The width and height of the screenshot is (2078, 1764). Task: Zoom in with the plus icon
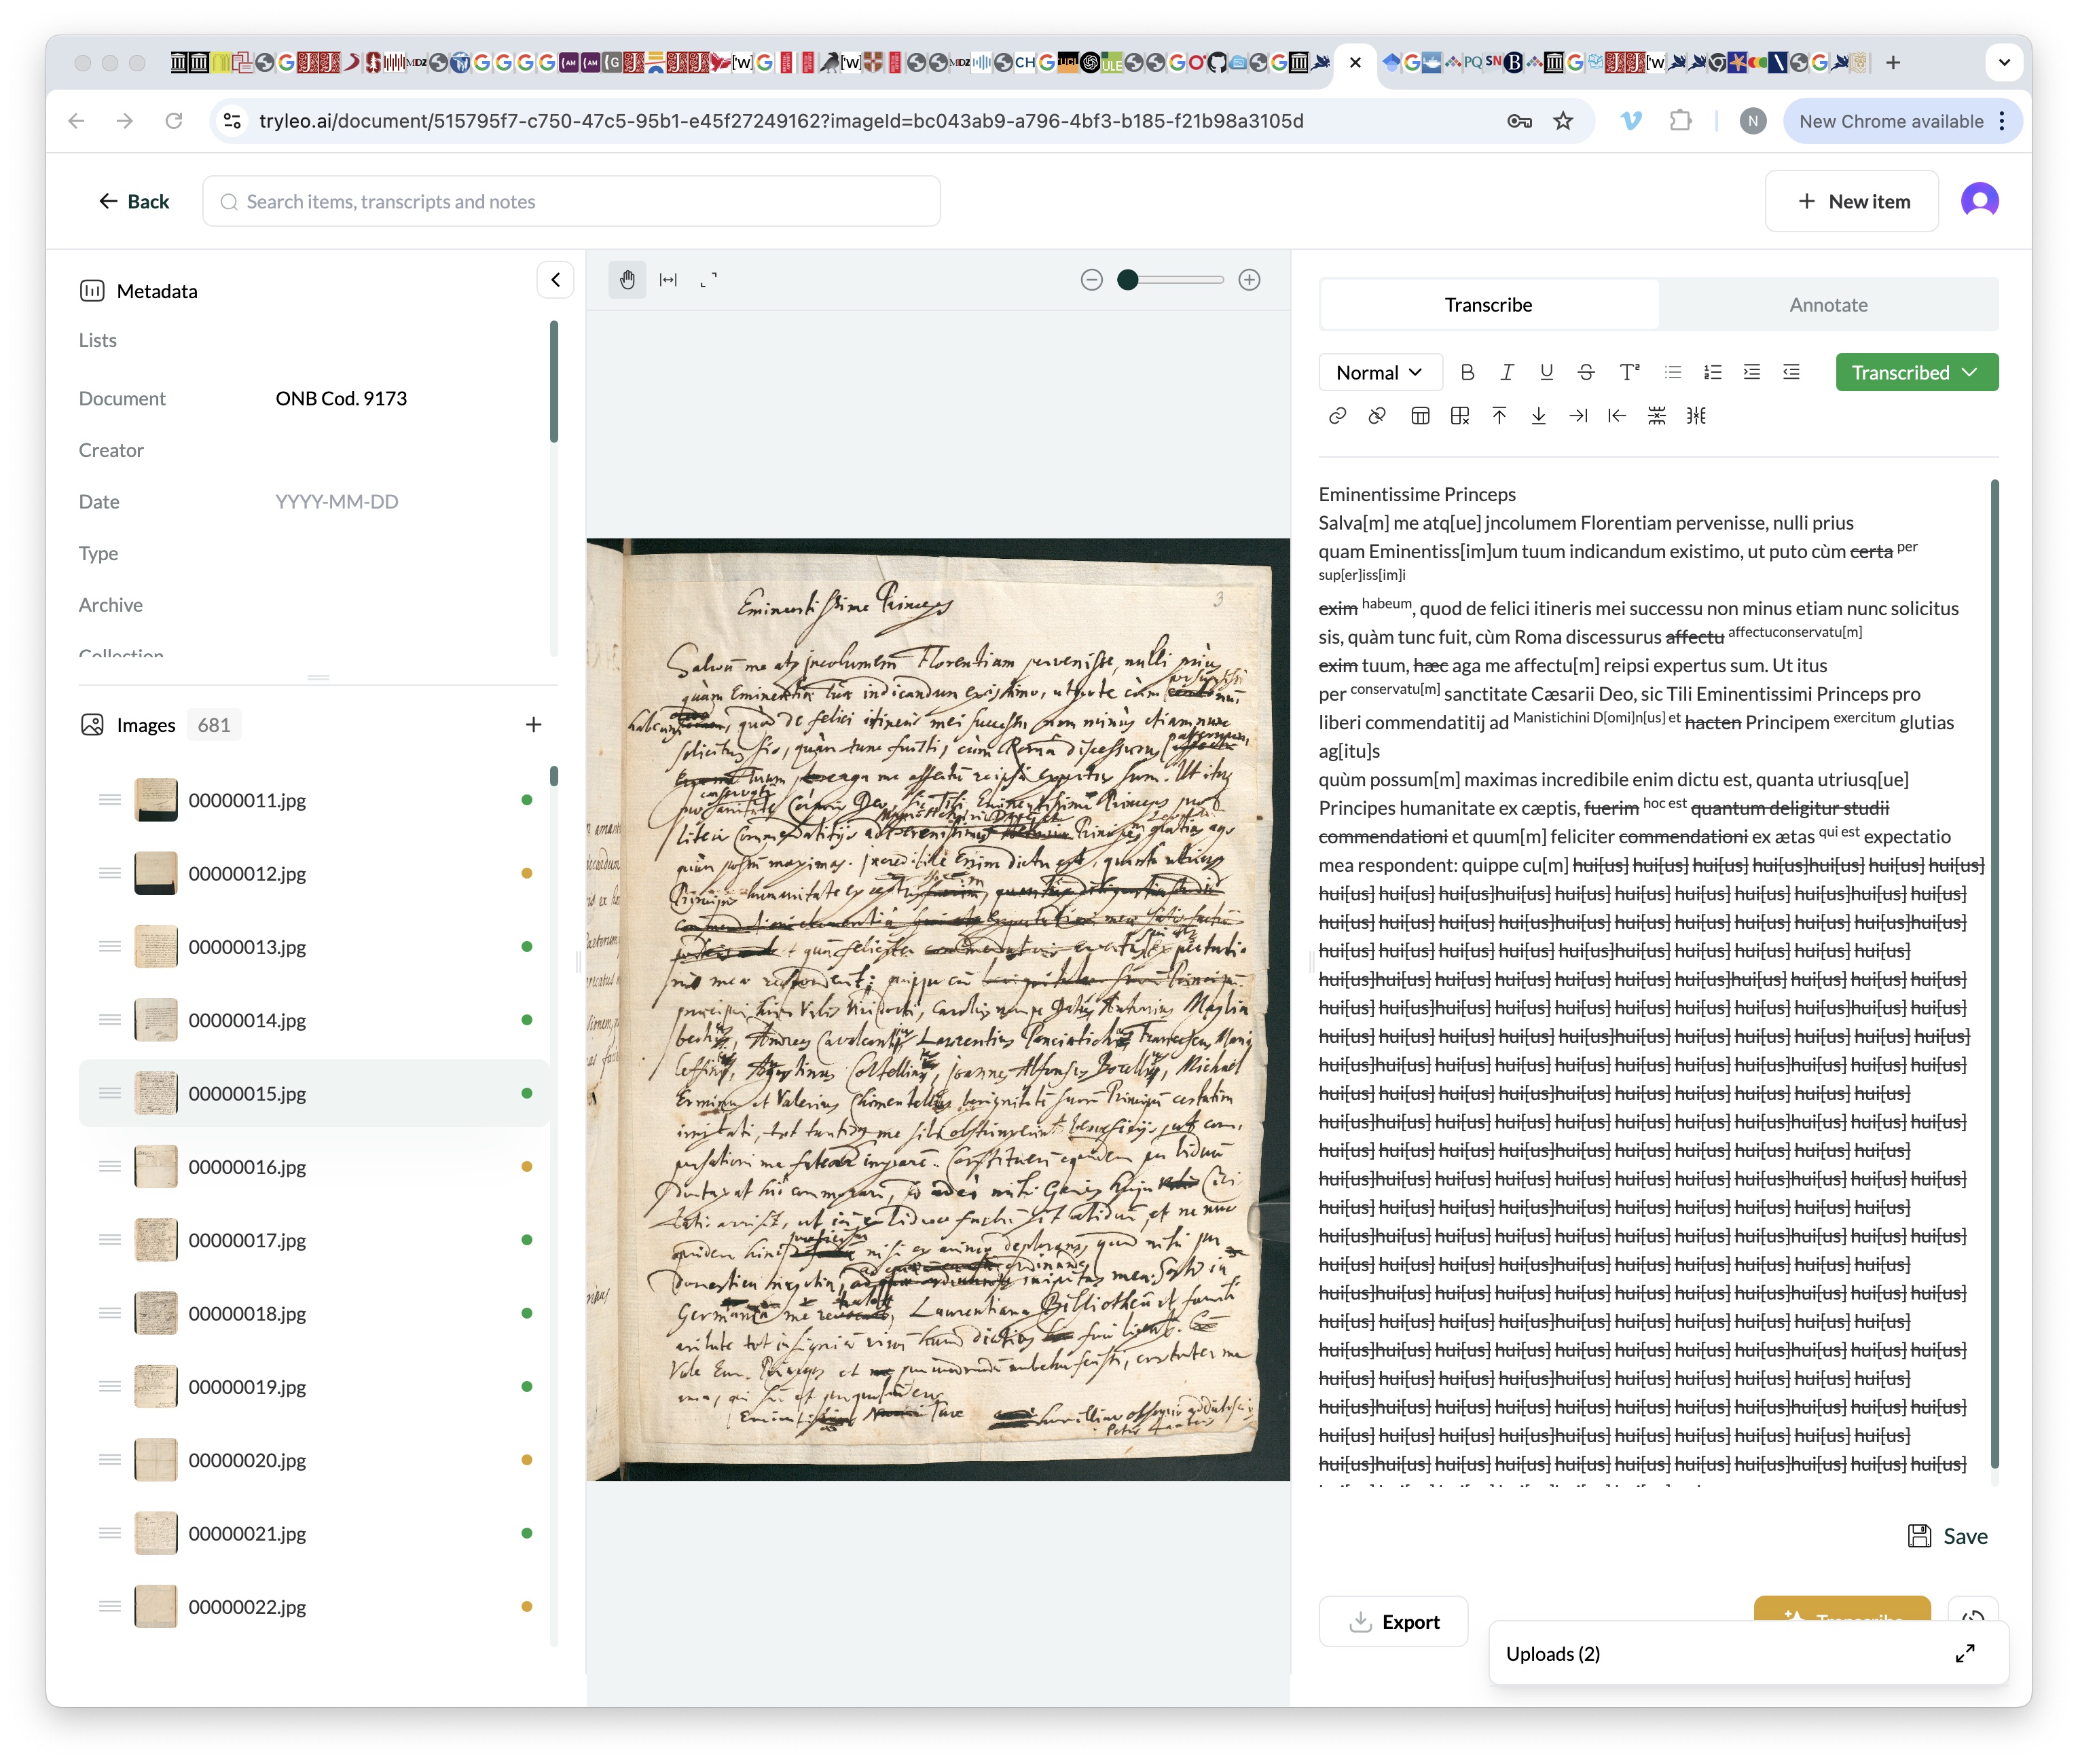click(1249, 280)
